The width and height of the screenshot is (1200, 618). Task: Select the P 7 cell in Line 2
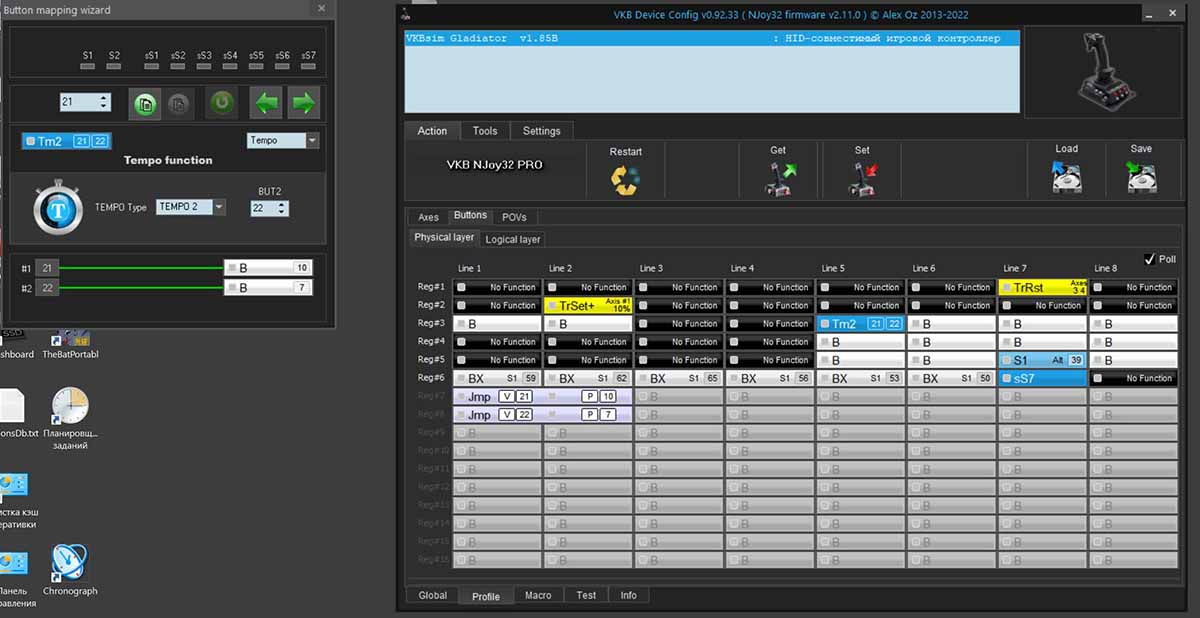pos(589,415)
